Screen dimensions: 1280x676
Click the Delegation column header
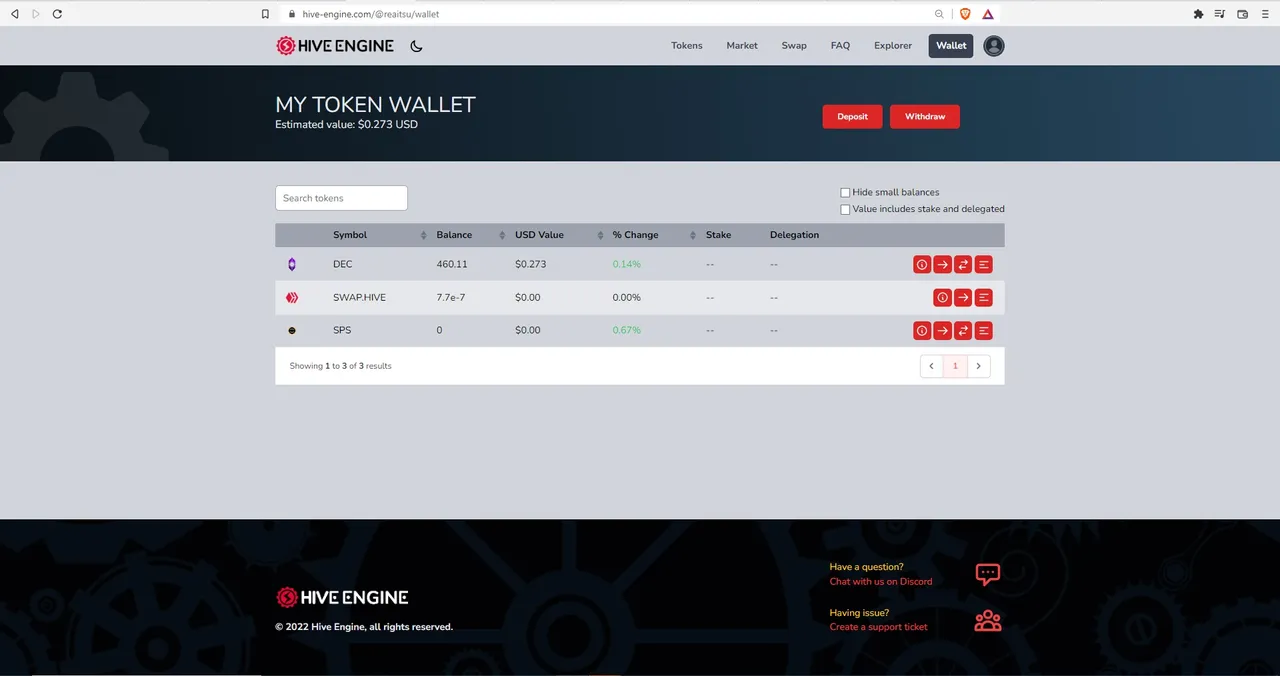[x=794, y=235]
